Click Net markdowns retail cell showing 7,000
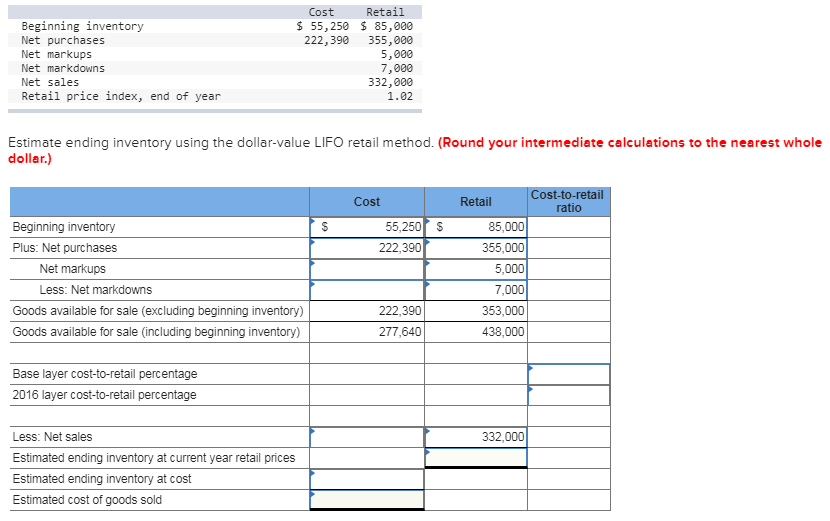Screen dimensions: 830x521 pos(476,290)
